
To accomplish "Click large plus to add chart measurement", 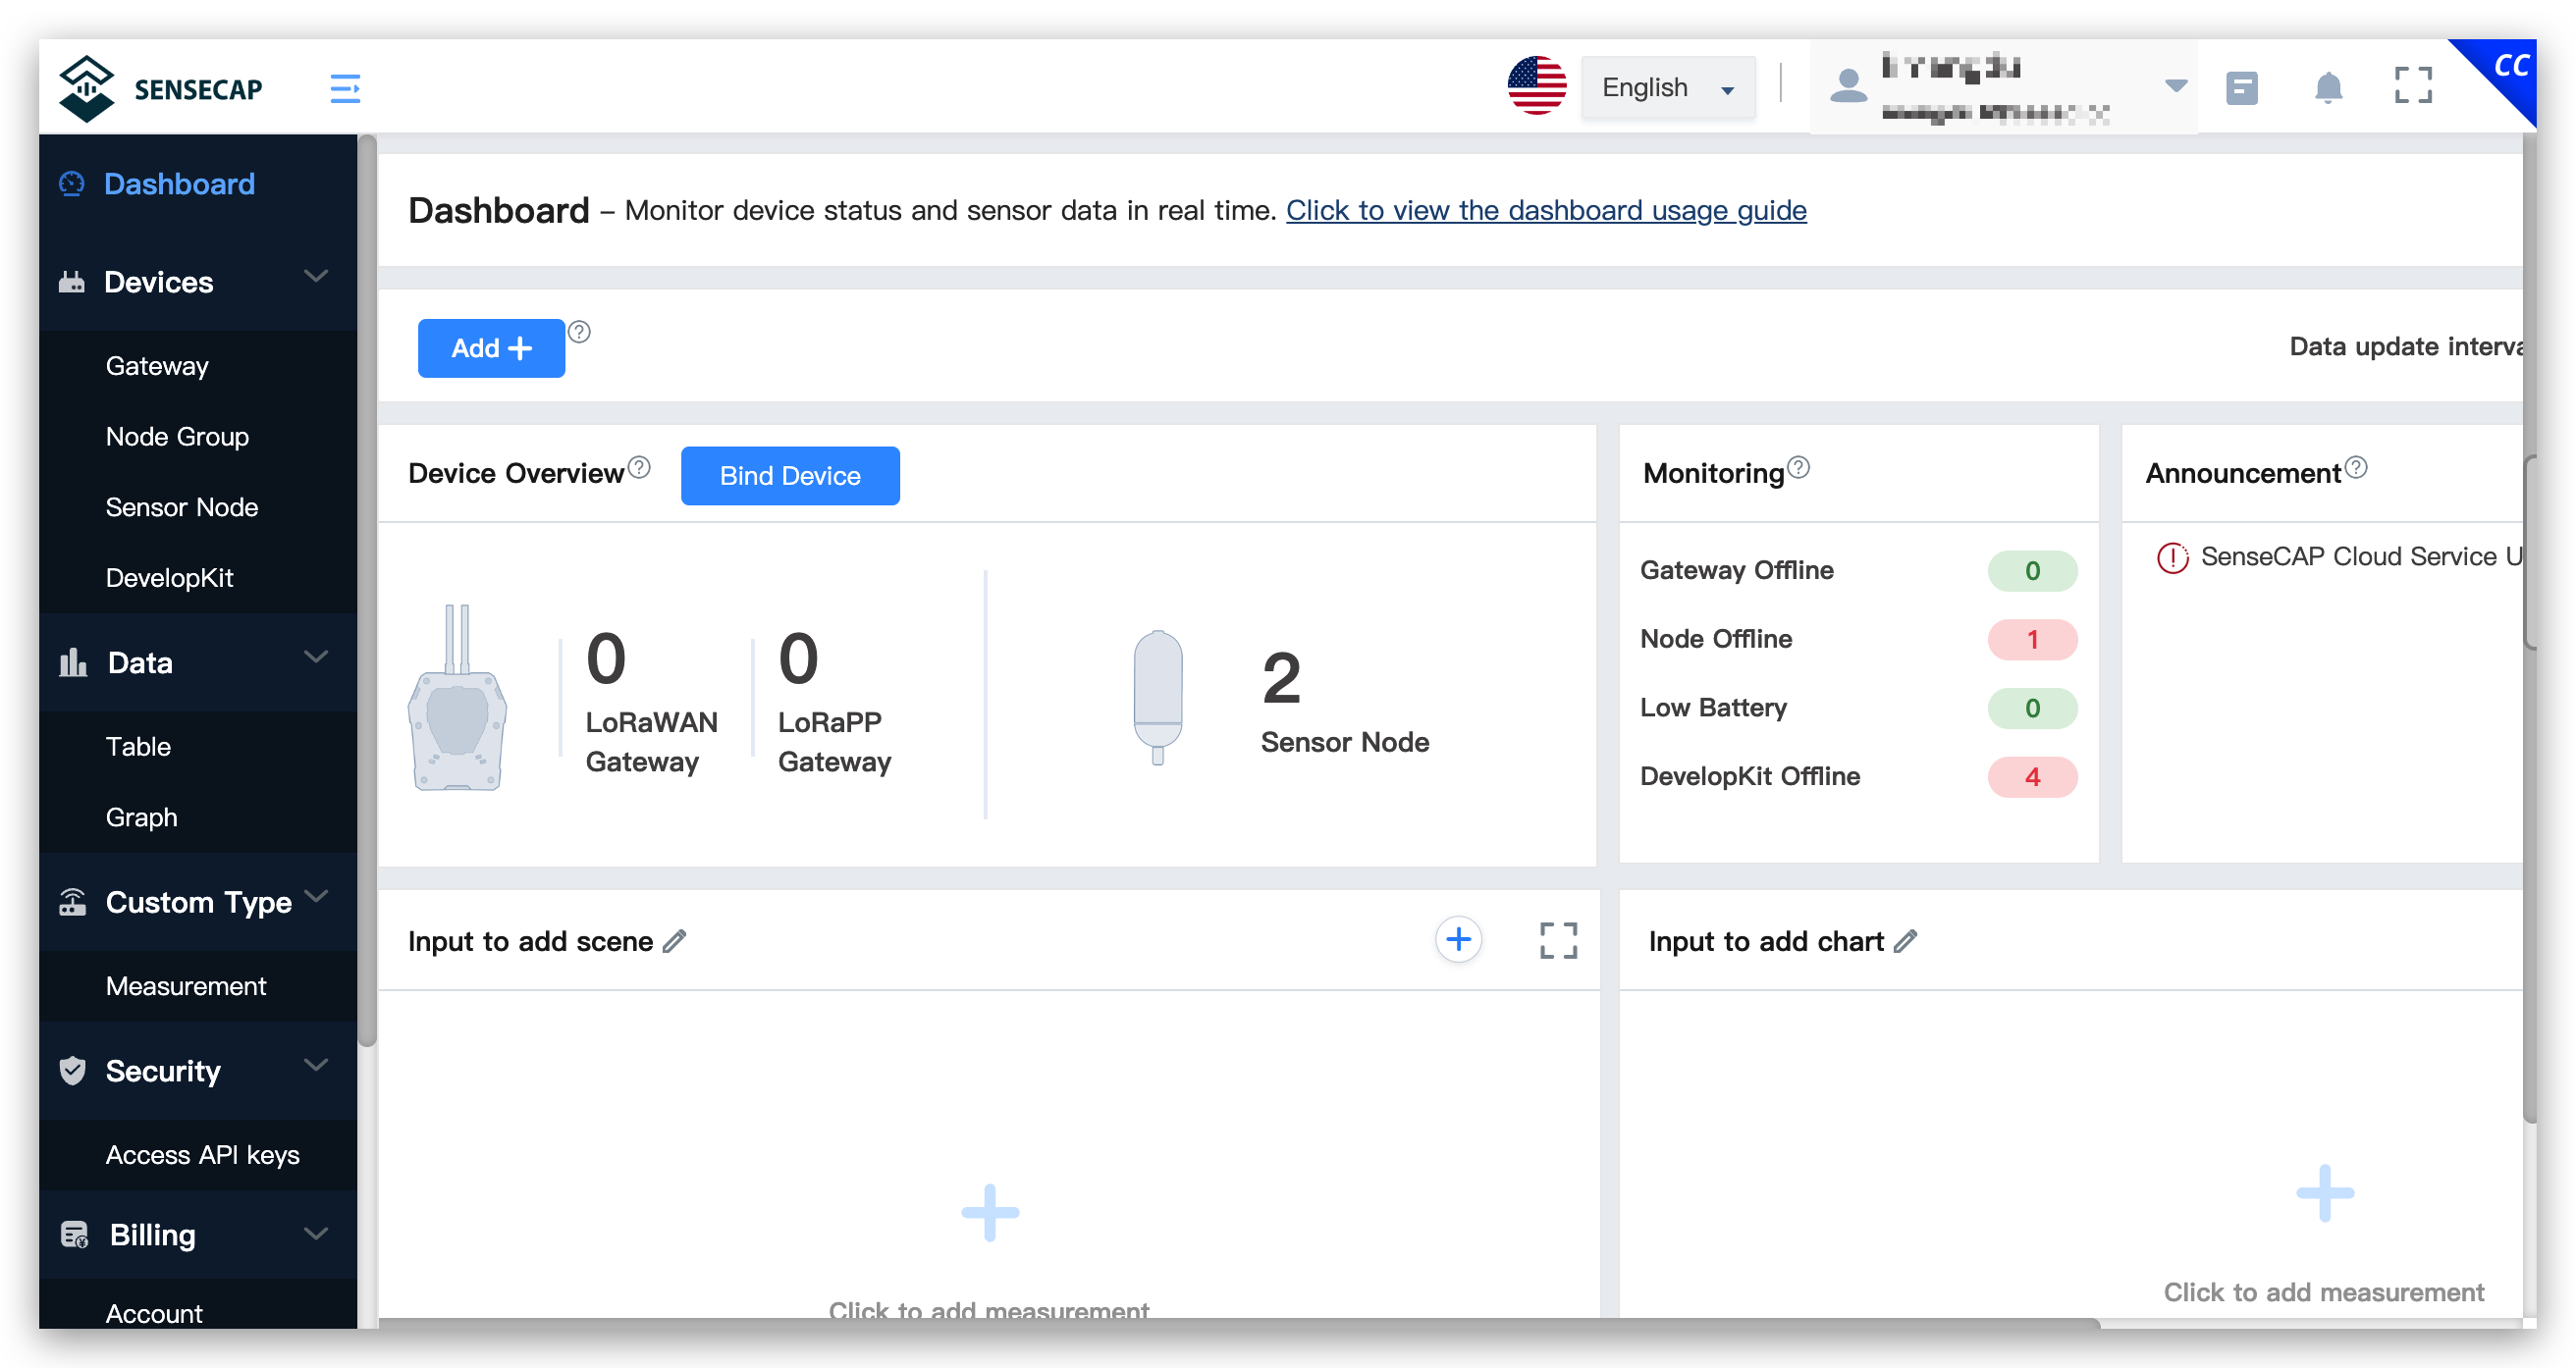I will point(2325,1193).
